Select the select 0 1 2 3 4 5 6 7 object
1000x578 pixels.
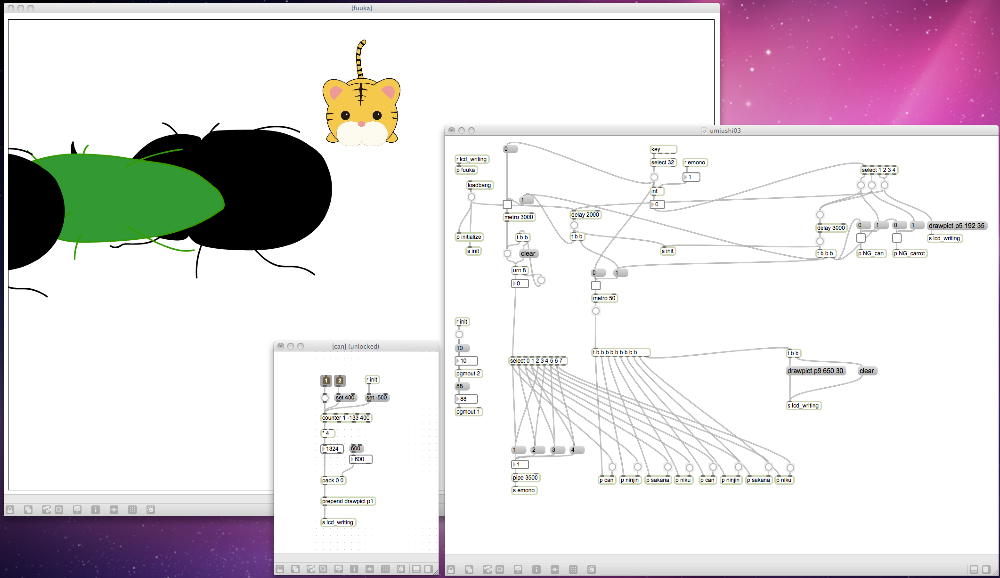[537, 360]
